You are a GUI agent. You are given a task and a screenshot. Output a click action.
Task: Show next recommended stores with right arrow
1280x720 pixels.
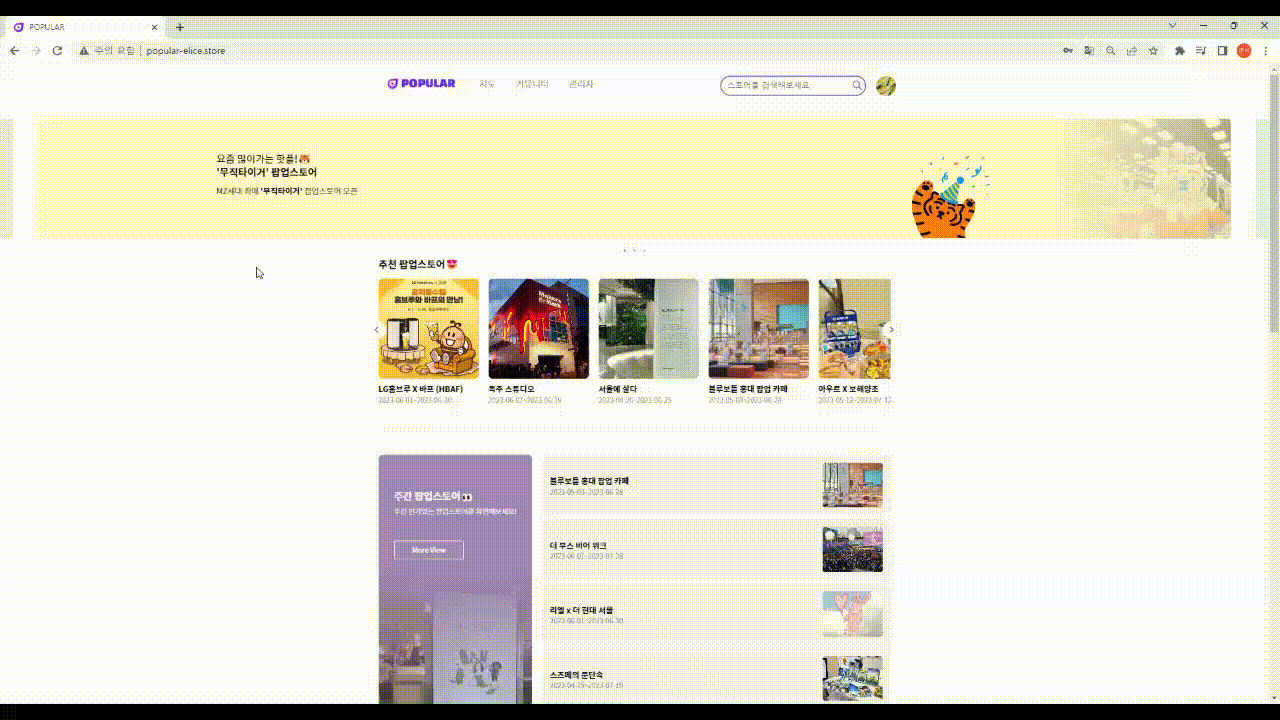click(891, 329)
